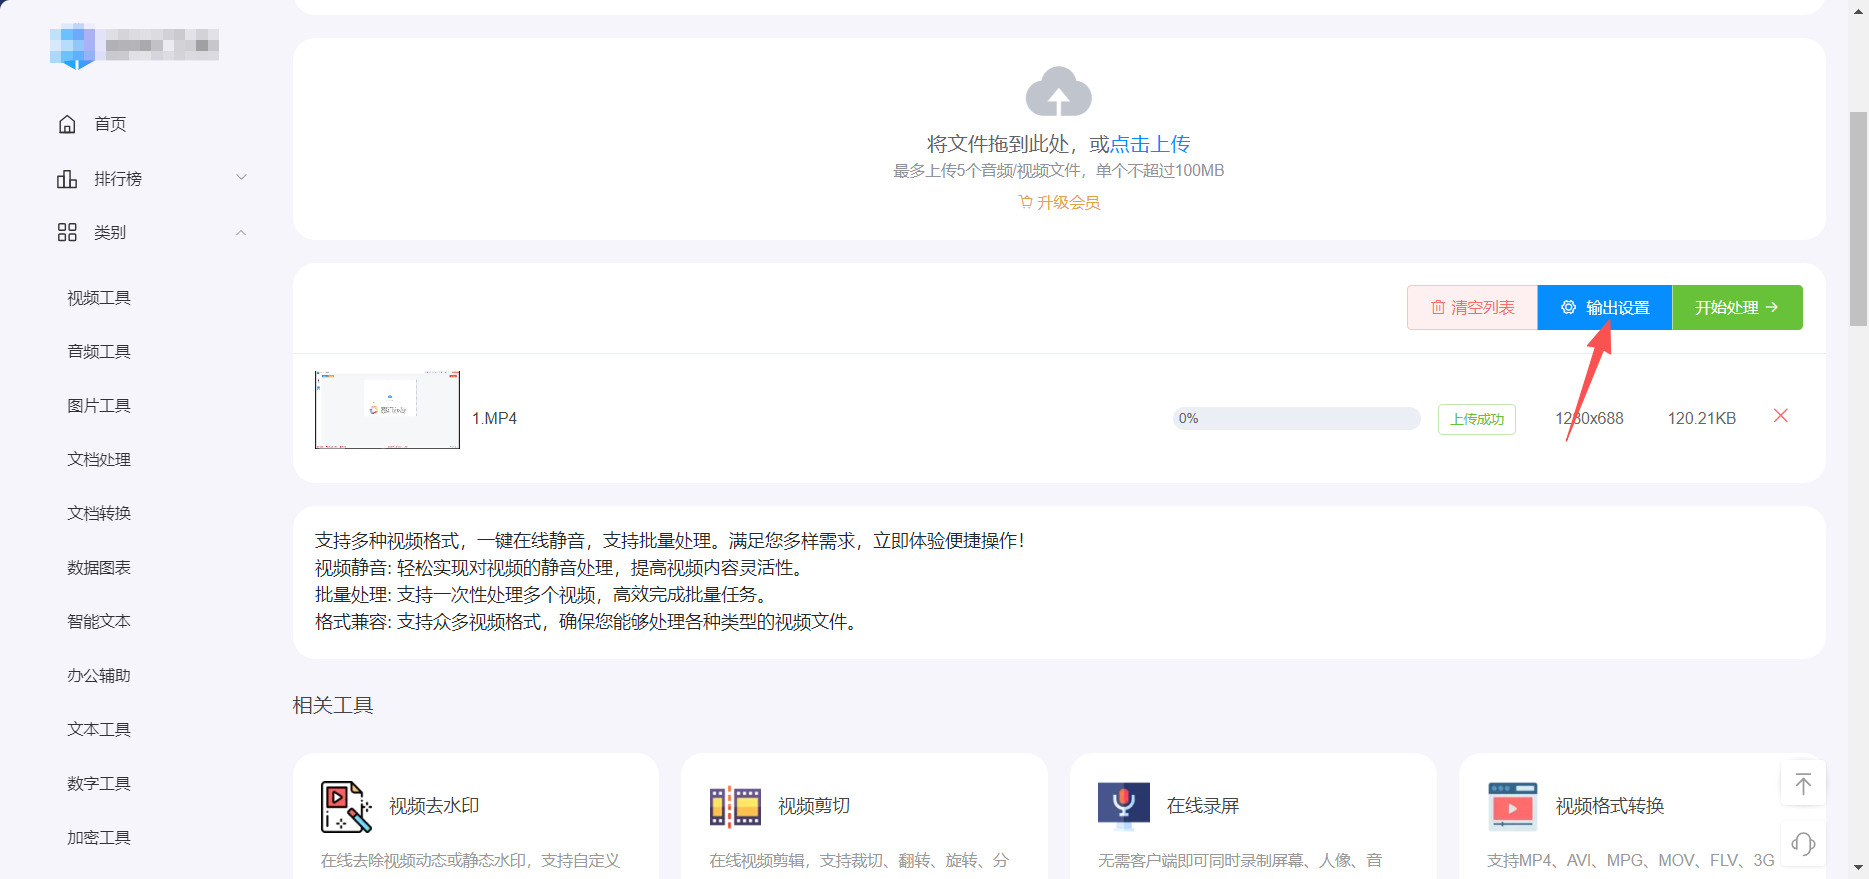This screenshot has height=879, width=1869.
Task: Click the 1280x688 resolution text
Action: [1589, 418]
